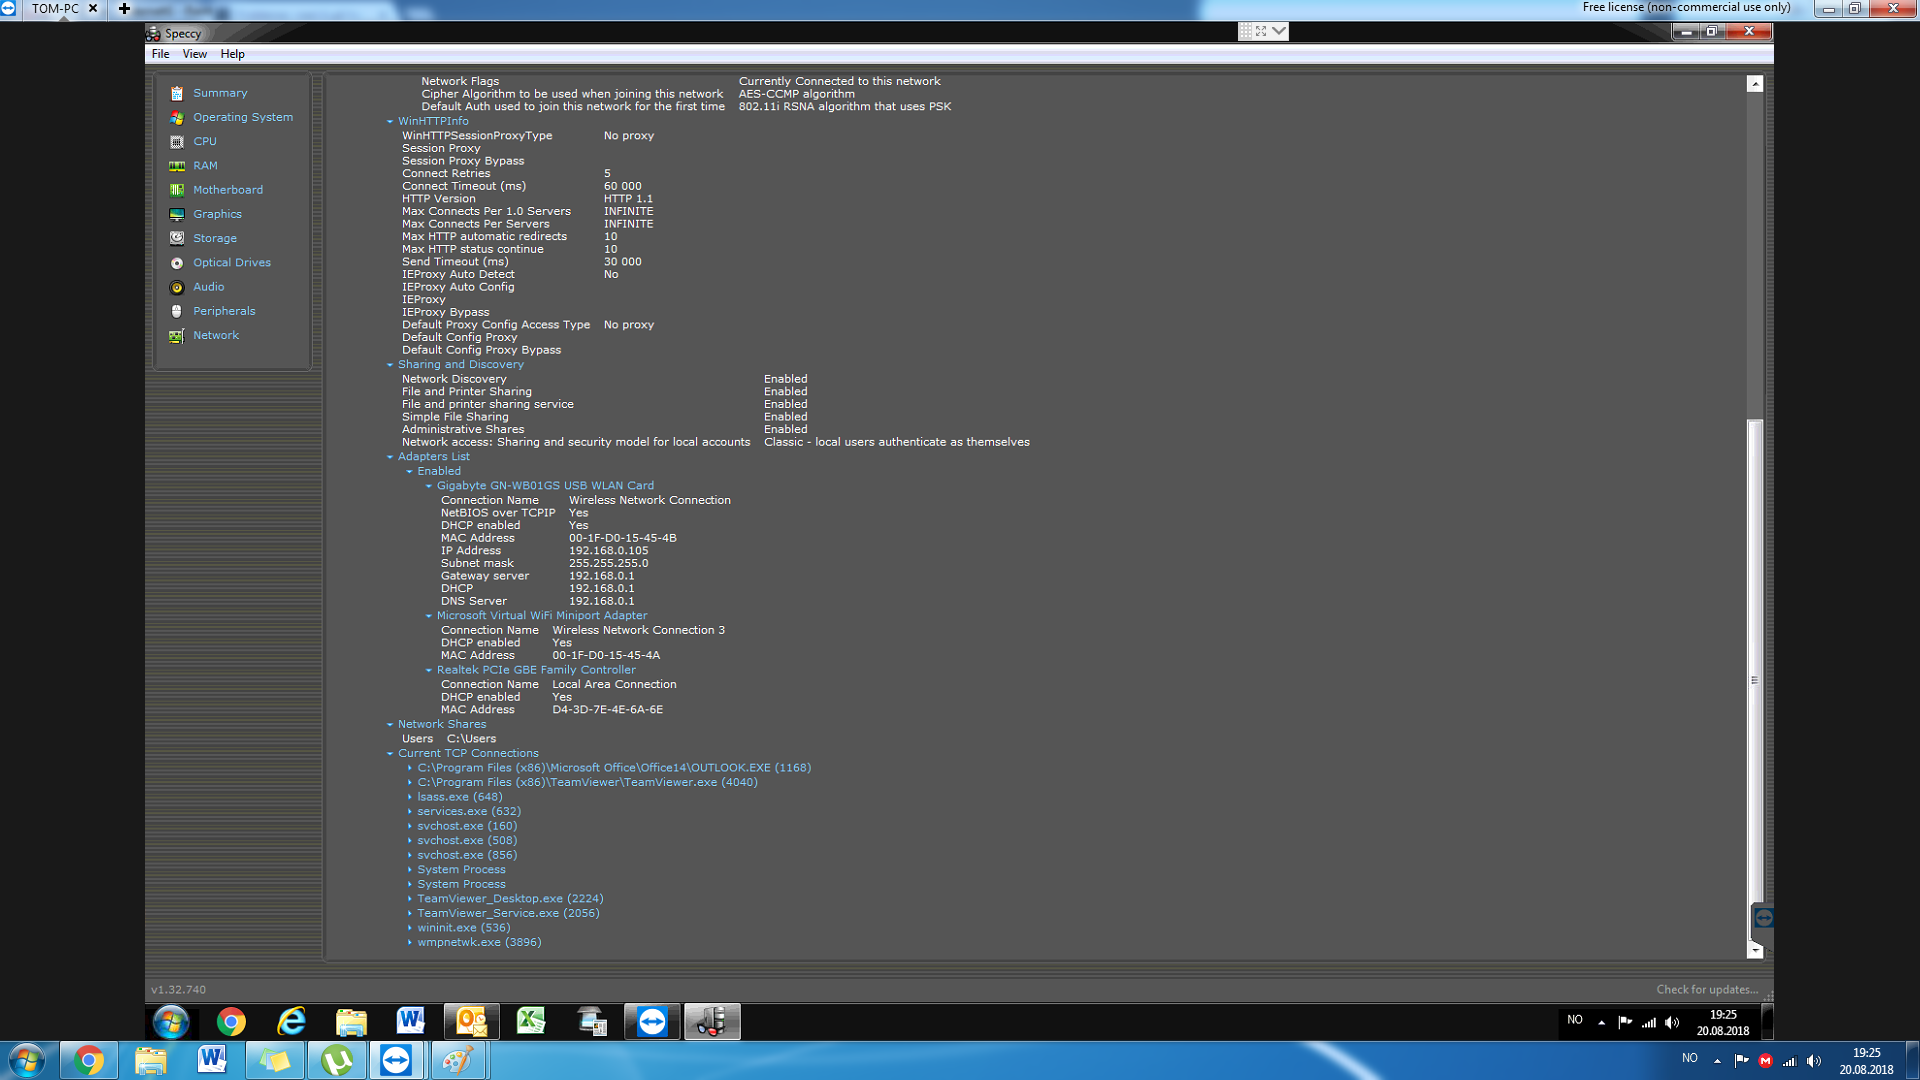Open Operating System section in sidebar
This screenshot has width=1920, height=1080.
[x=243, y=117]
